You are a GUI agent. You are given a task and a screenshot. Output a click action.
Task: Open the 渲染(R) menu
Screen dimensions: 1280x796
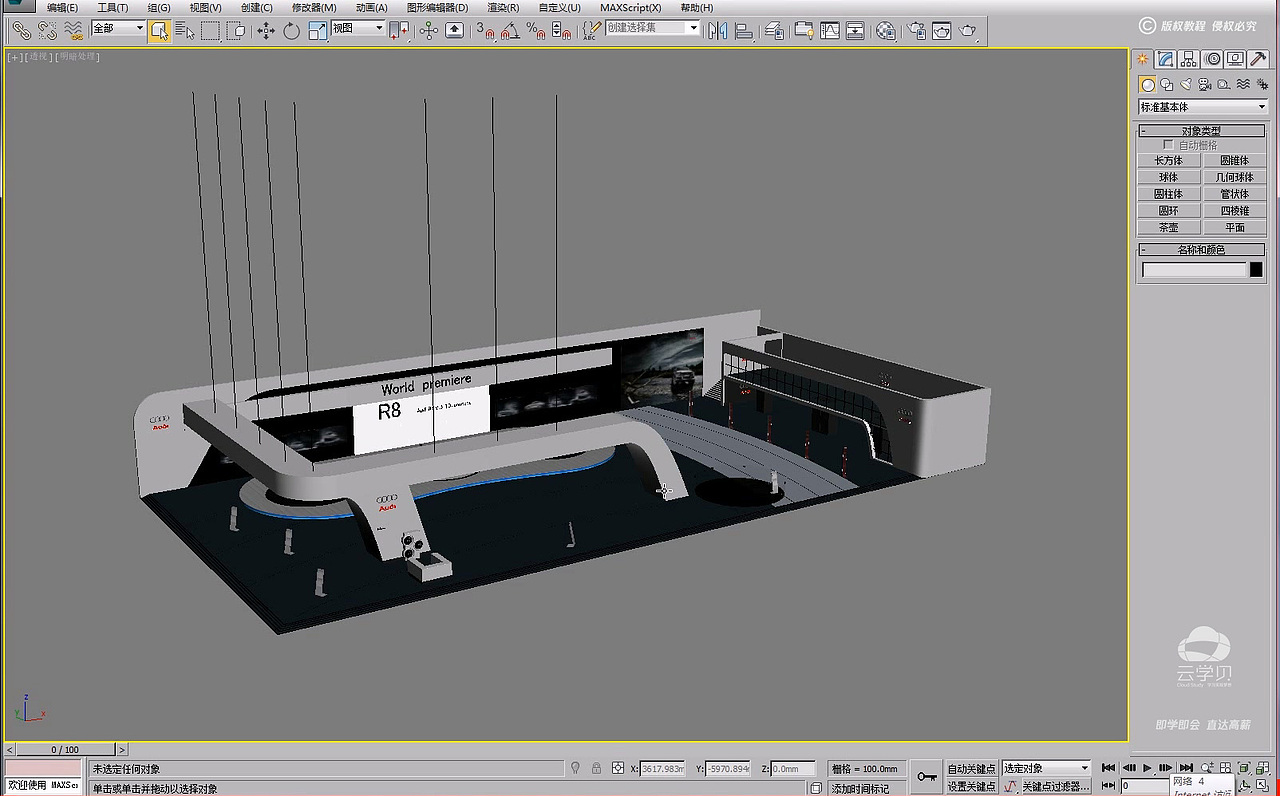[x=503, y=8]
